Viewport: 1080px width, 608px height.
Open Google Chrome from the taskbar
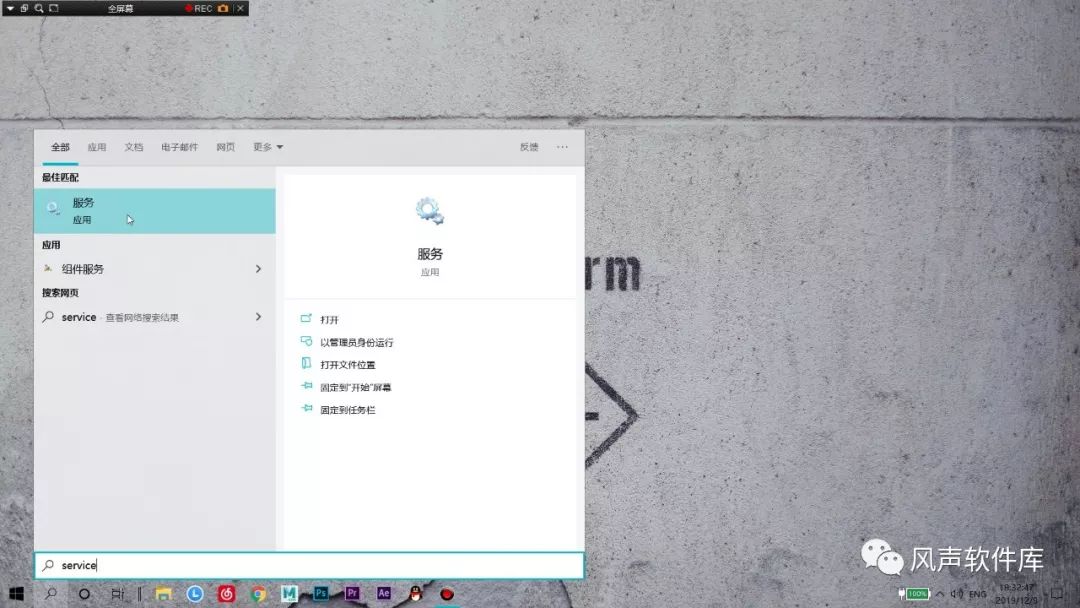258,593
